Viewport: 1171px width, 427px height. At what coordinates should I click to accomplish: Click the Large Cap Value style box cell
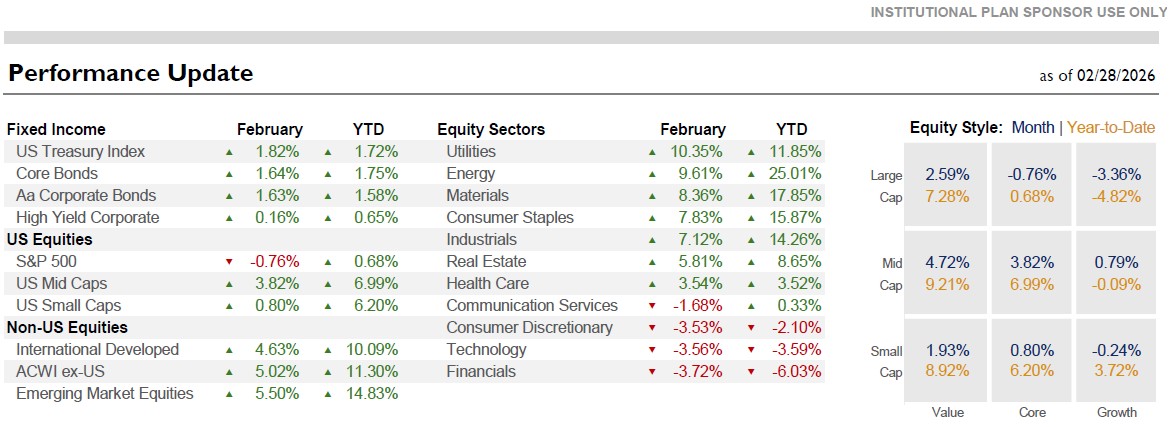click(x=946, y=185)
